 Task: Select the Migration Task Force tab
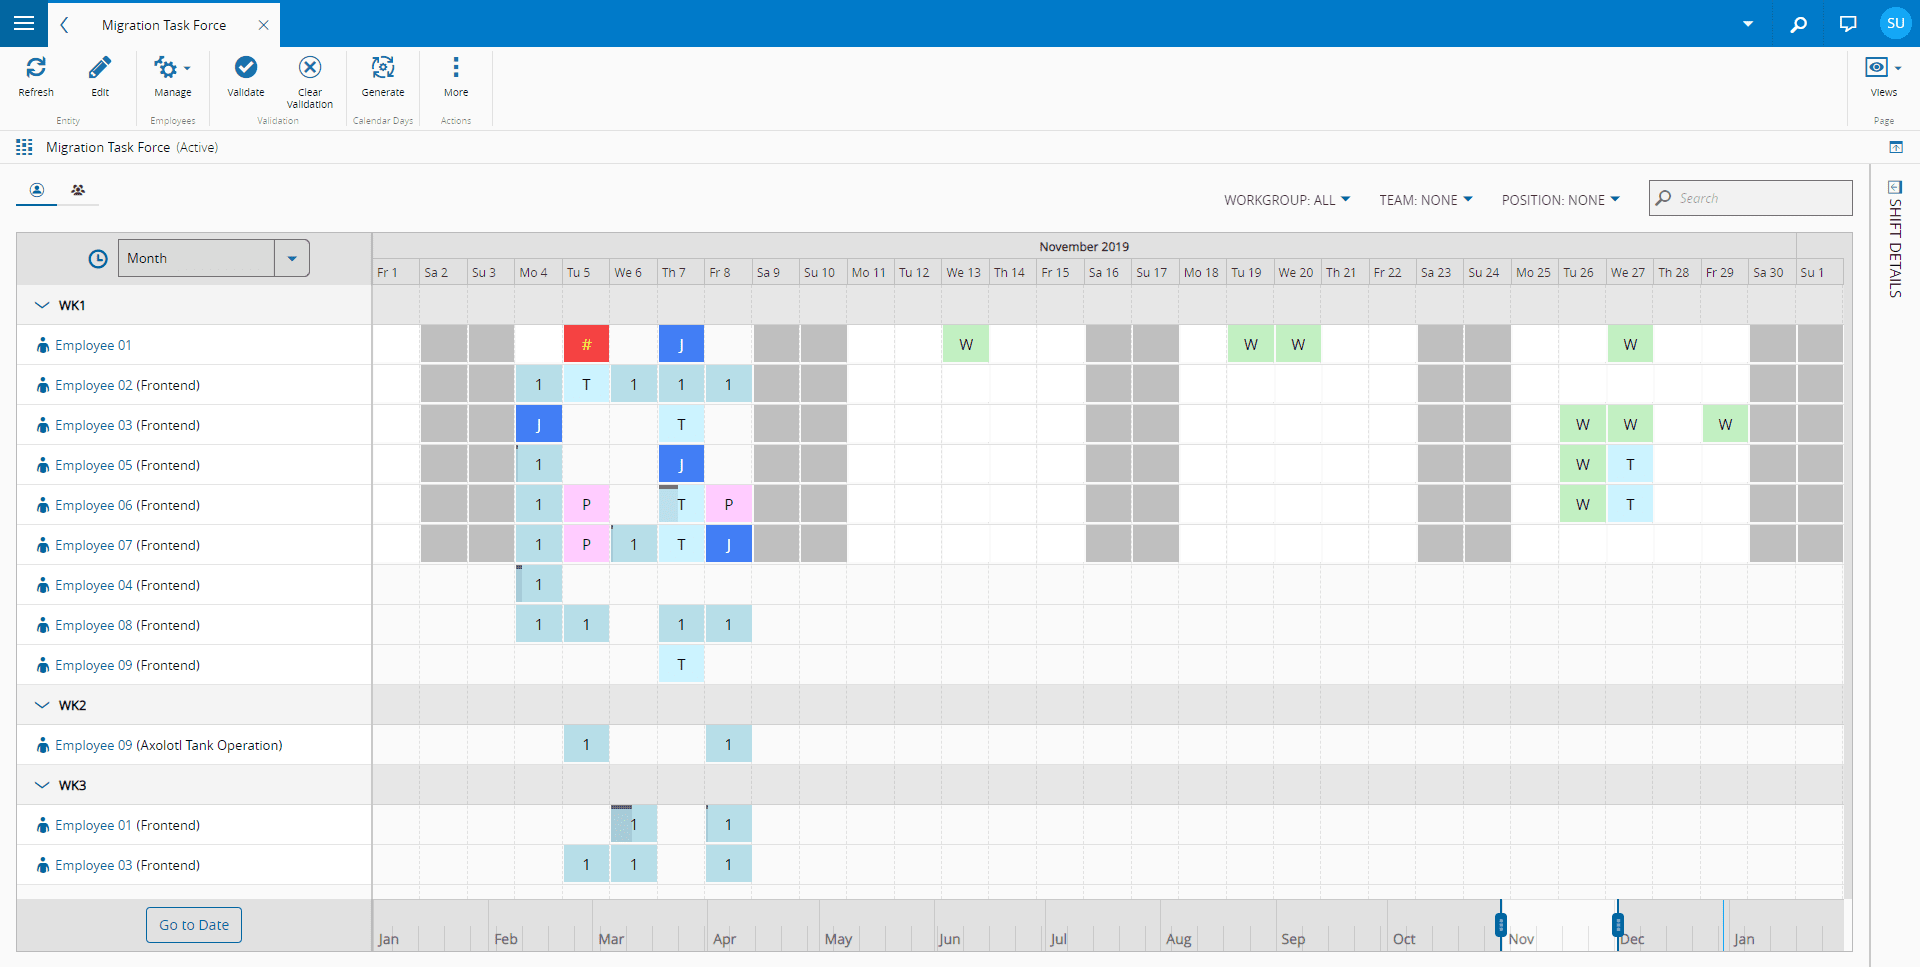[x=164, y=25]
